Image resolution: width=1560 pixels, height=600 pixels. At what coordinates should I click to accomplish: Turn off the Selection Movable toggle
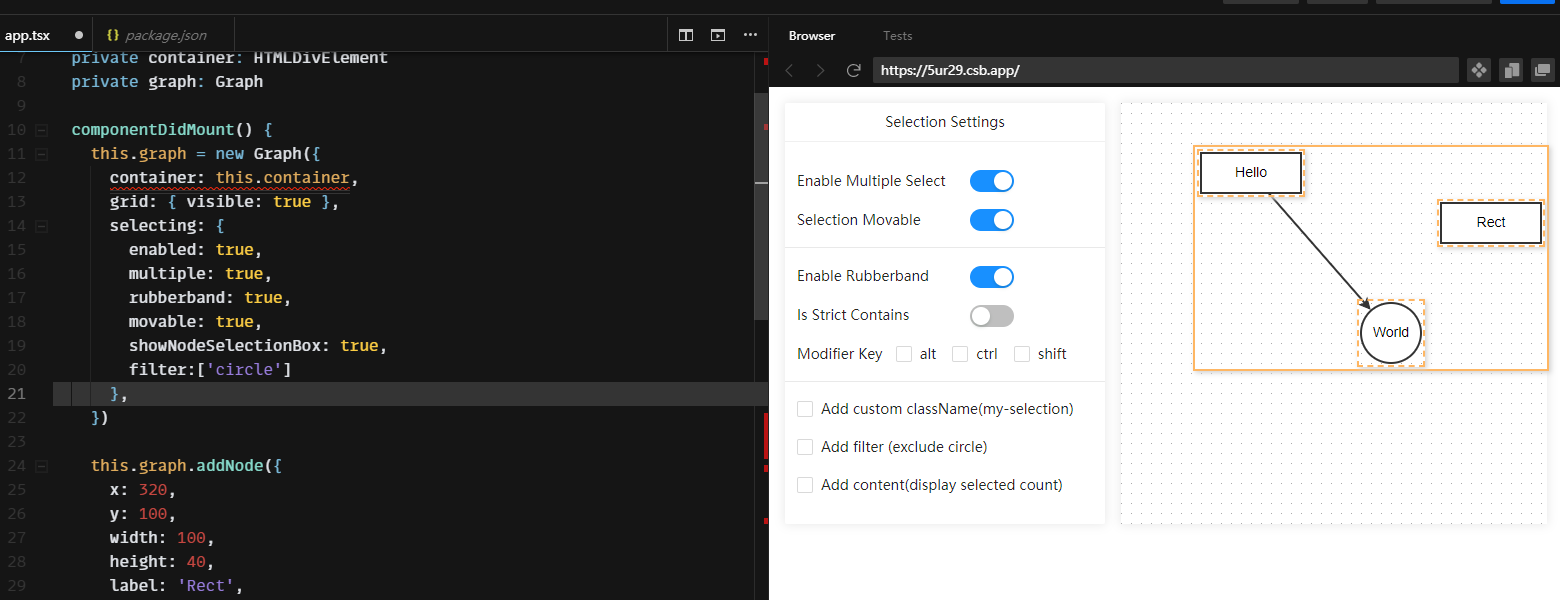[x=991, y=220]
